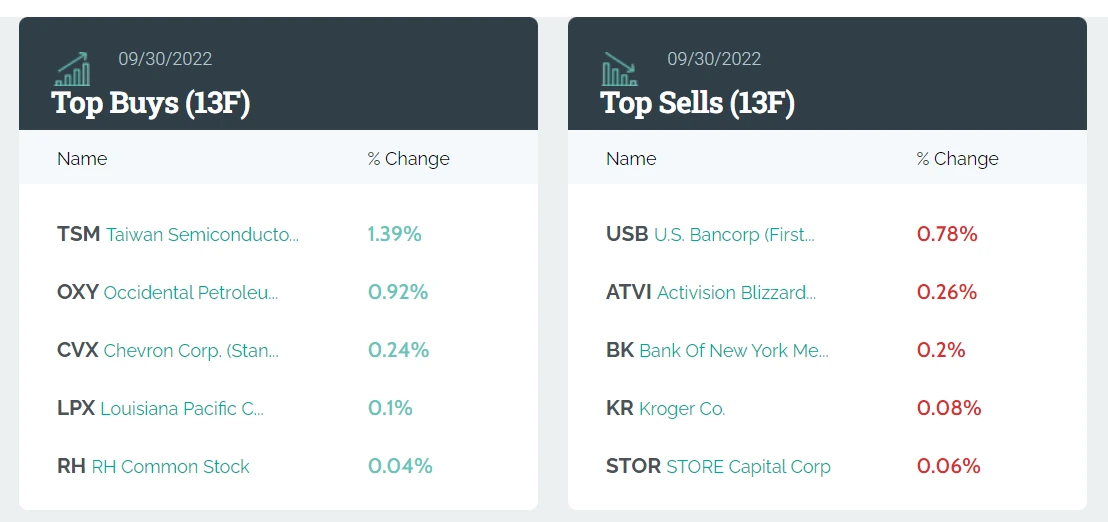Viewport: 1108px width, 522px height.
Task: Click the Top Buys (13F) heading
Action: 150,102
